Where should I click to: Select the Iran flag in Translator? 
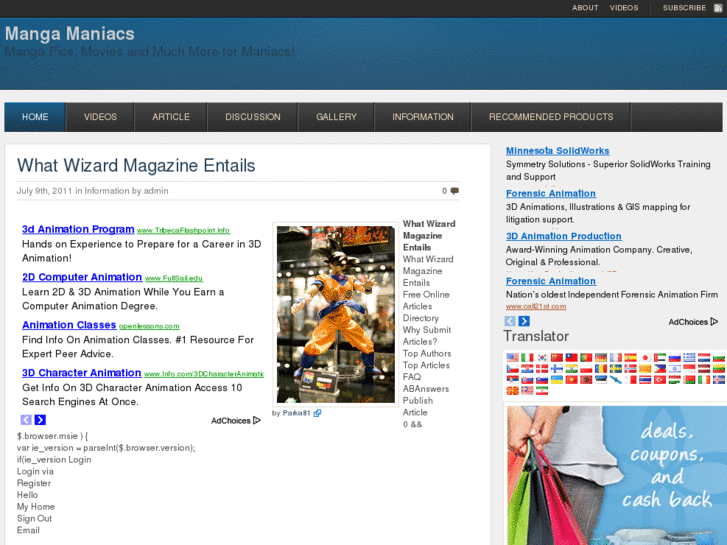click(542, 391)
